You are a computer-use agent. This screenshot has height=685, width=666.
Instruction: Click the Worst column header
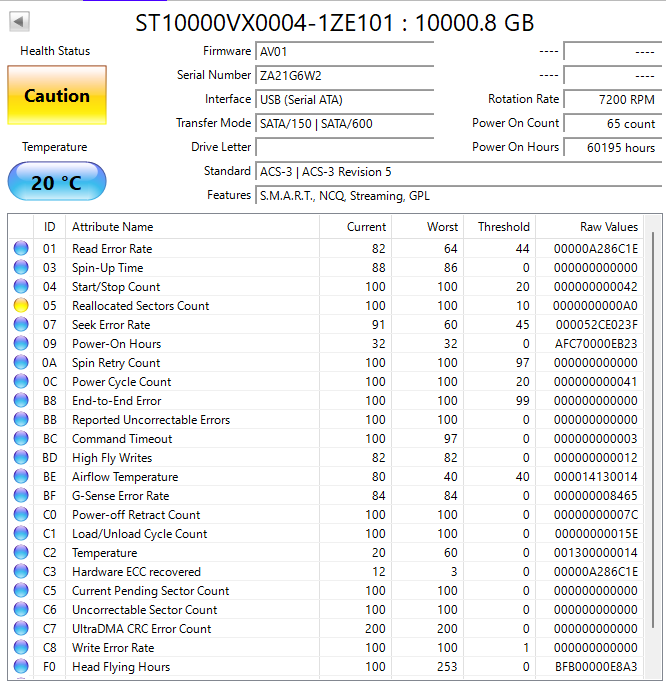pos(428,227)
